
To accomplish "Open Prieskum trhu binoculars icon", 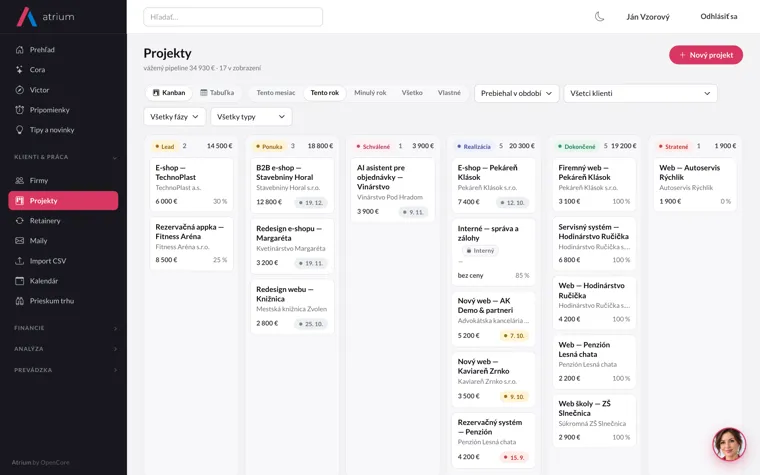I will tap(19, 301).
